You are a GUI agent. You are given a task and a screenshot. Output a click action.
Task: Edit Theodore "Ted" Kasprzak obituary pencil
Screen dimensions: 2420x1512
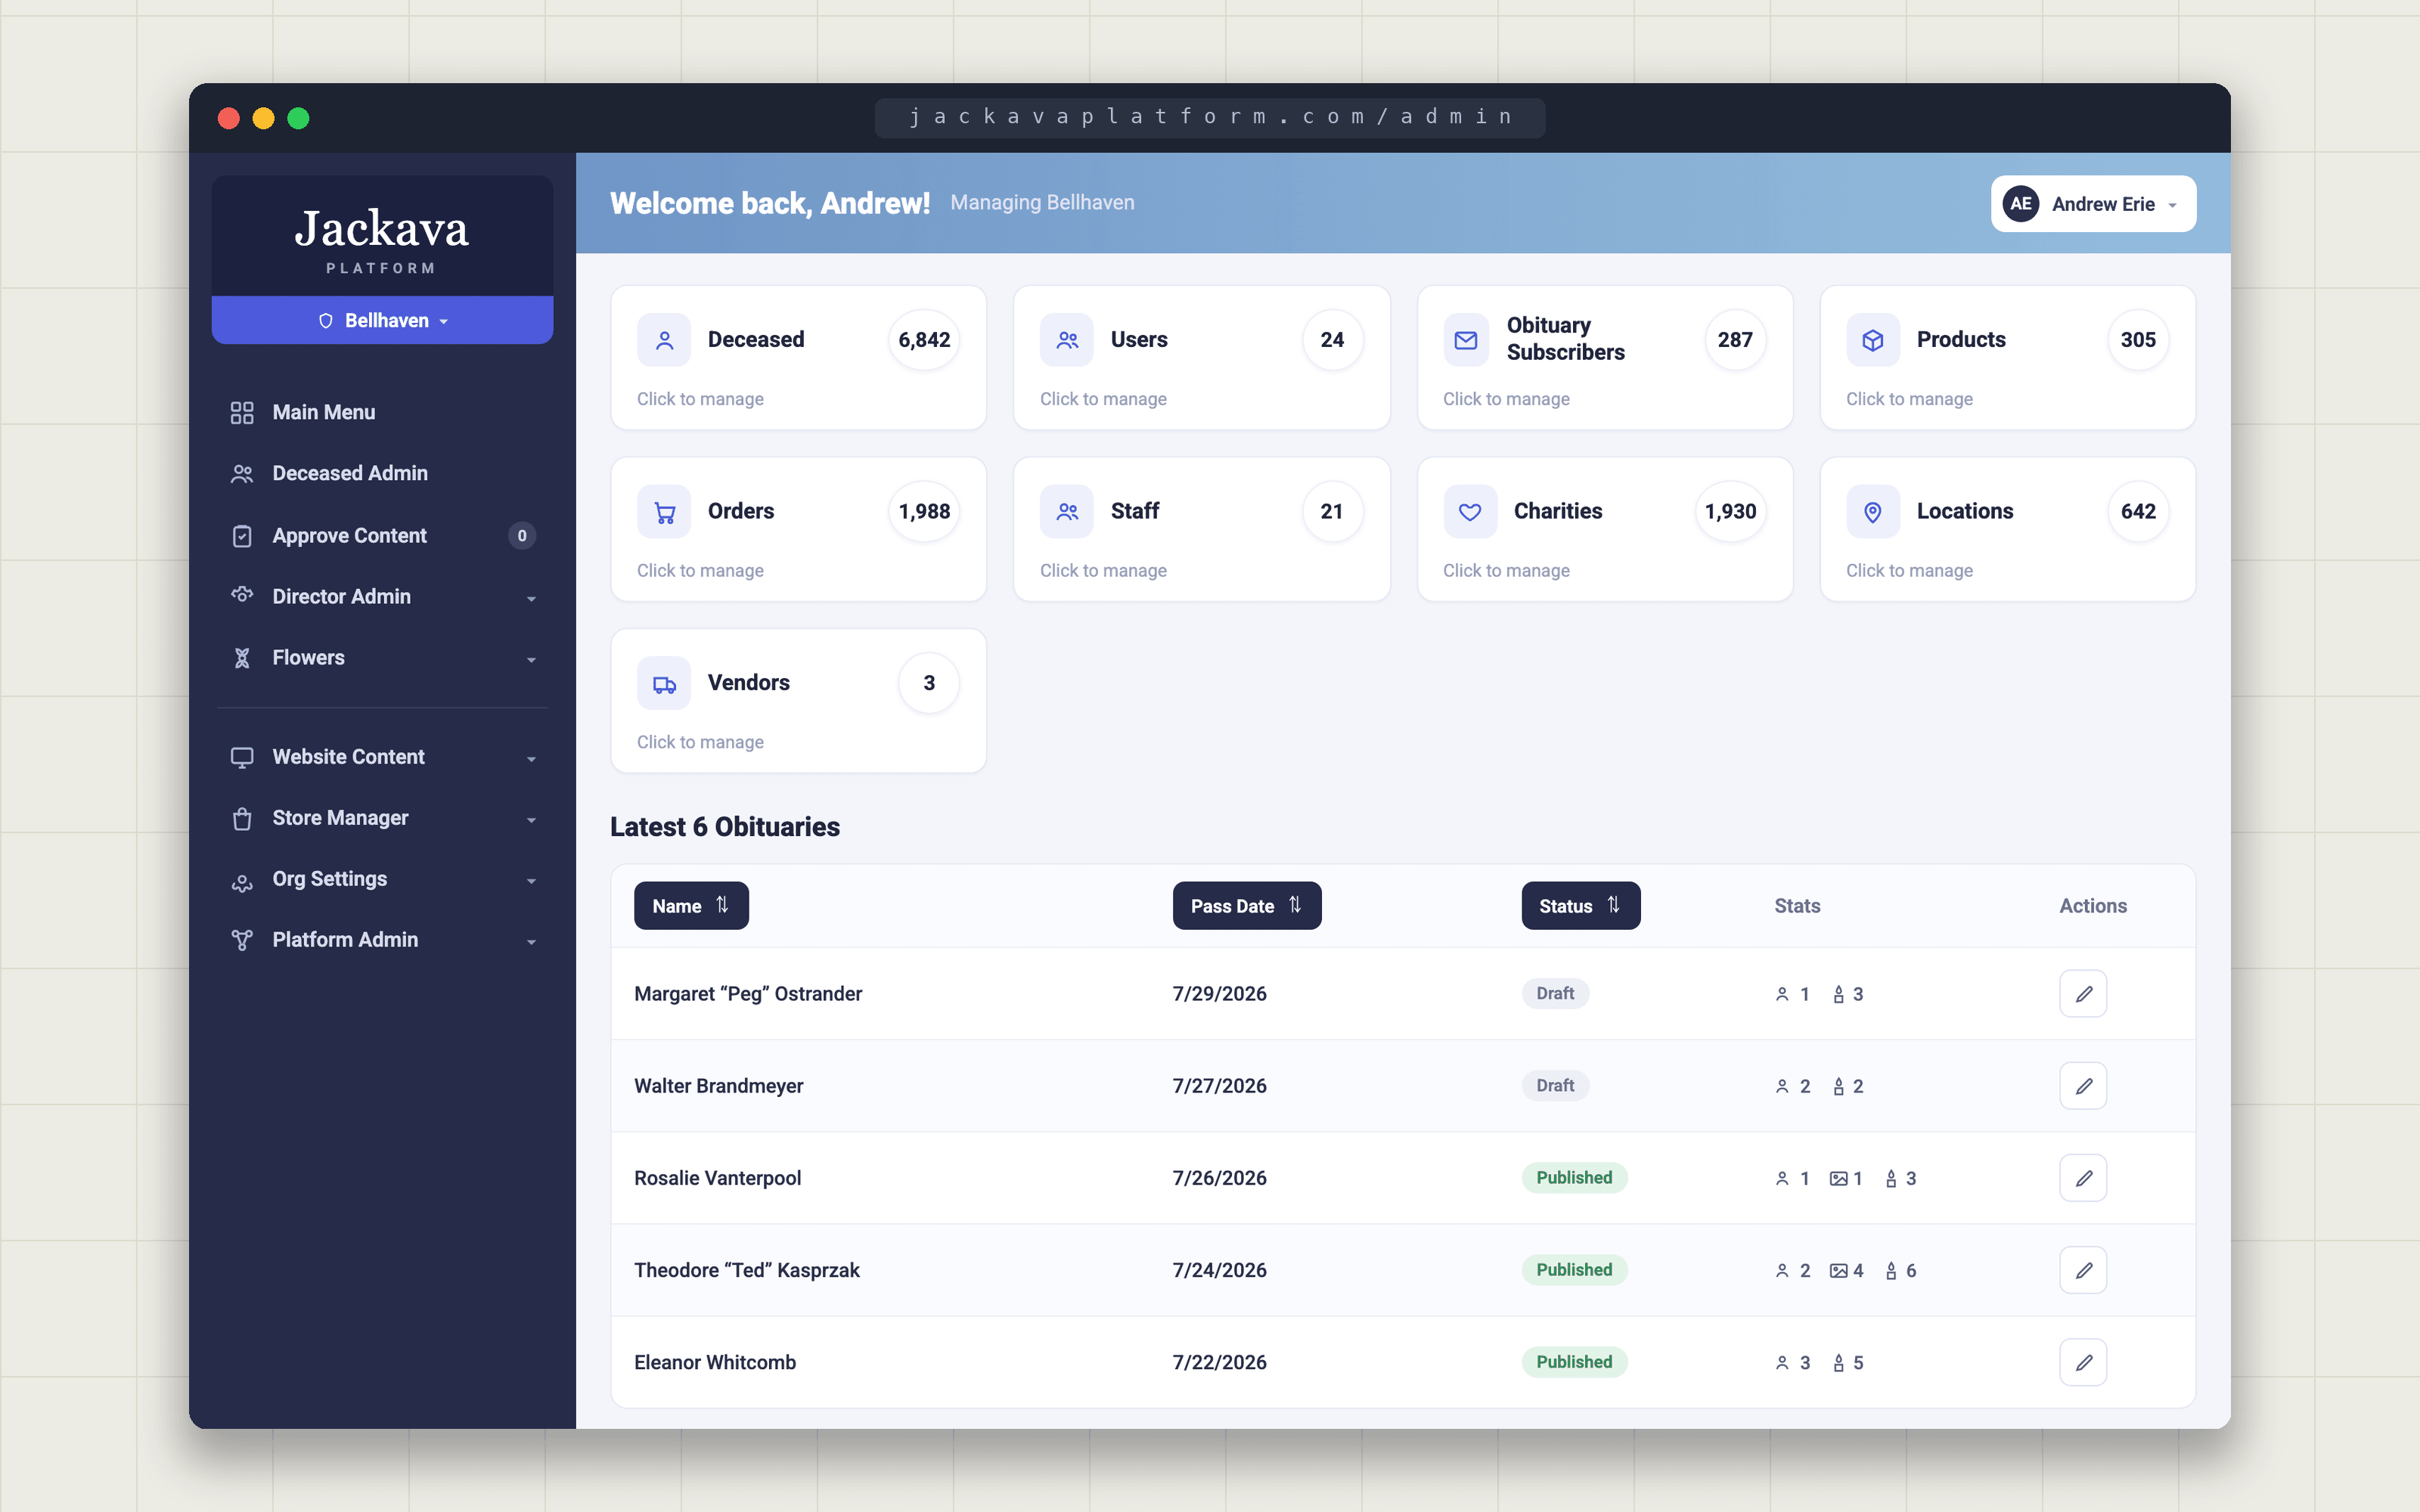(x=2083, y=1270)
